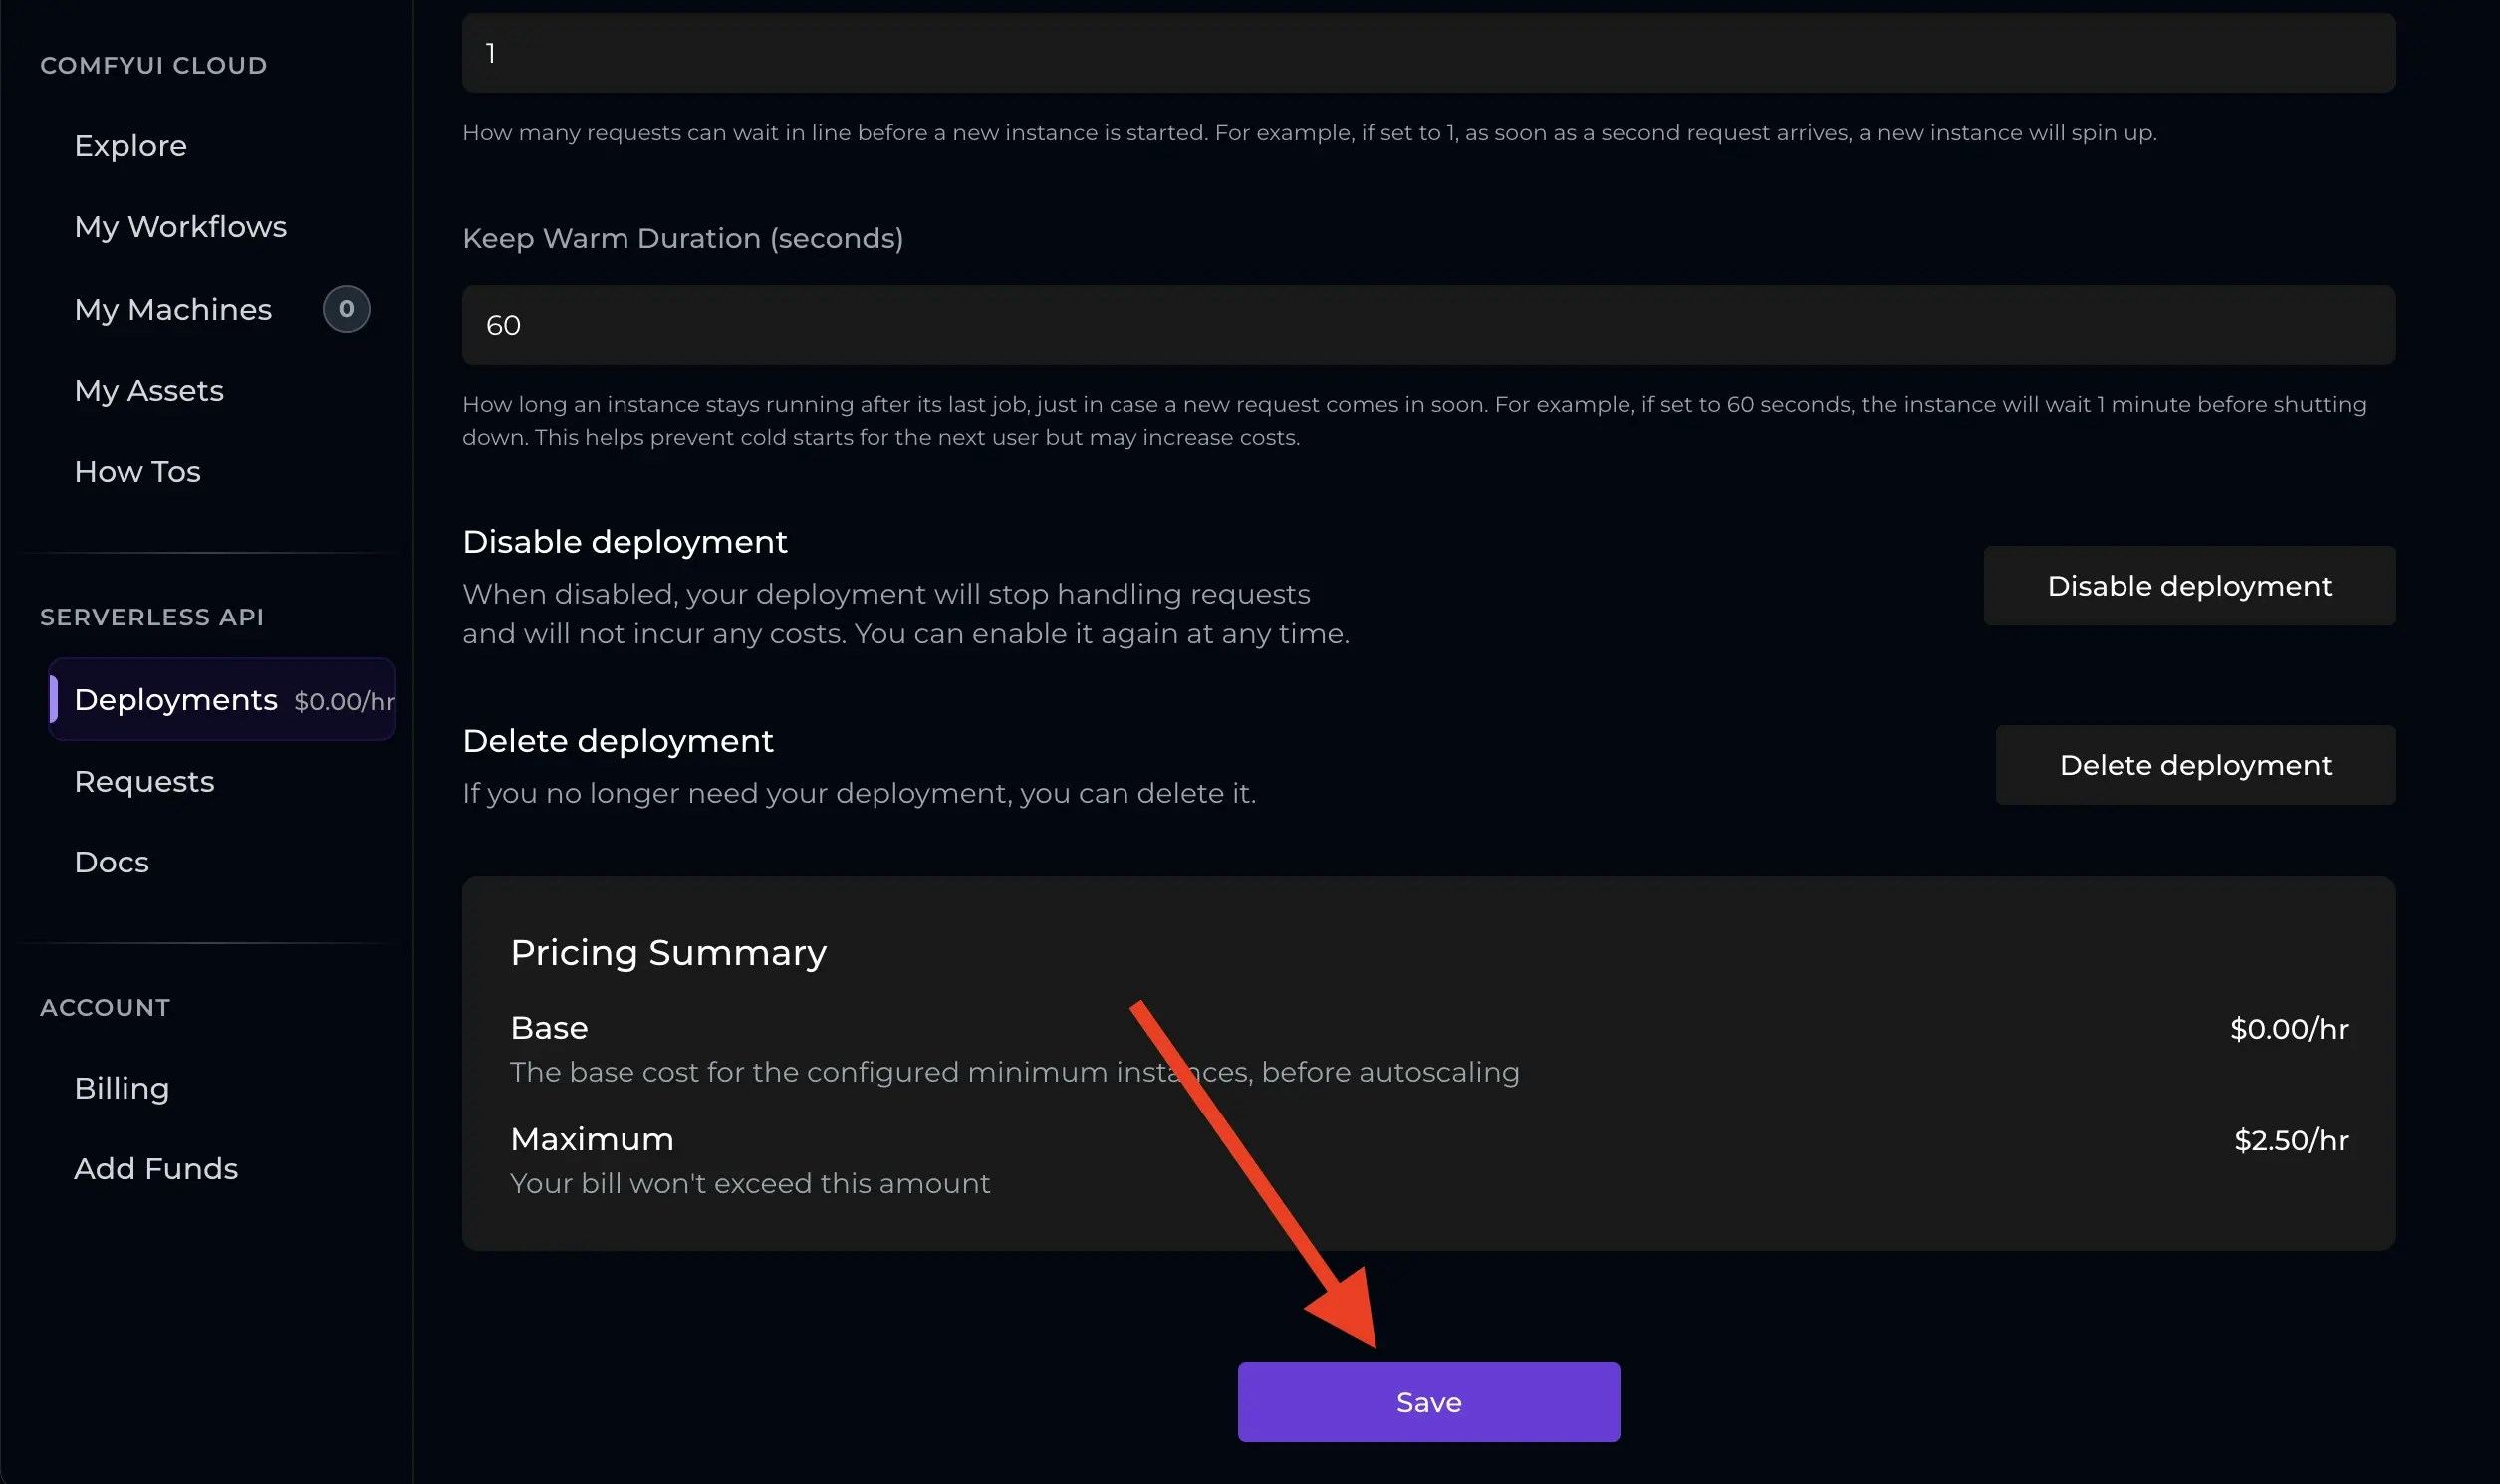The width and height of the screenshot is (2500, 1484).
Task: Navigate to My Workflows
Action: click(x=181, y=227)
